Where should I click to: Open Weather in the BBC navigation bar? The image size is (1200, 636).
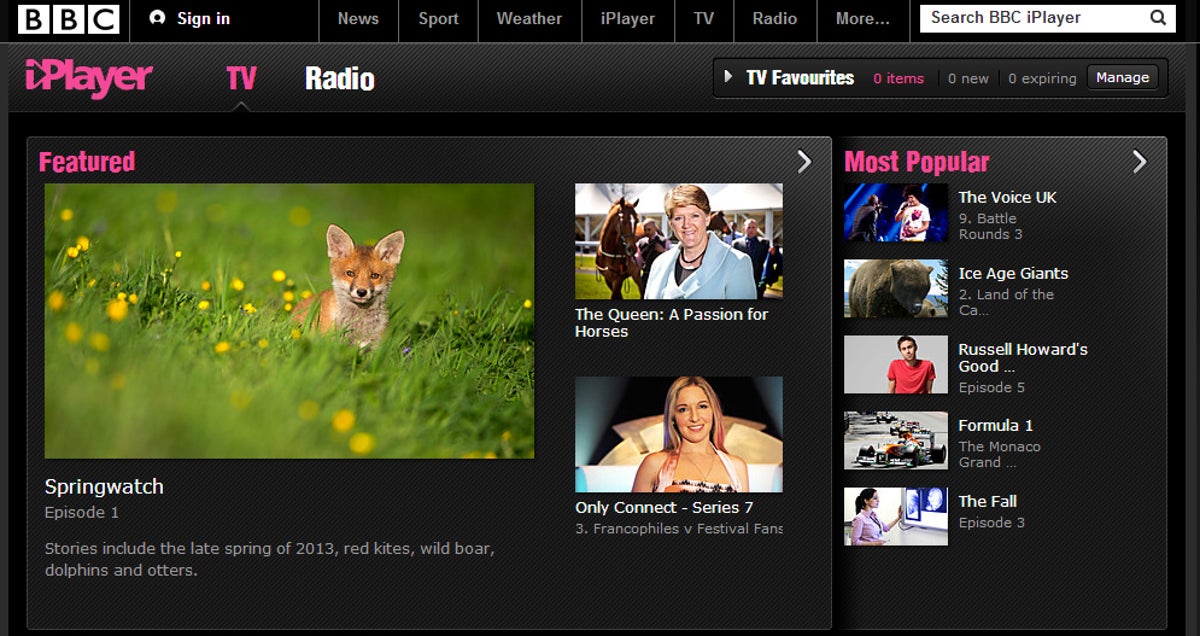point(529,19)
